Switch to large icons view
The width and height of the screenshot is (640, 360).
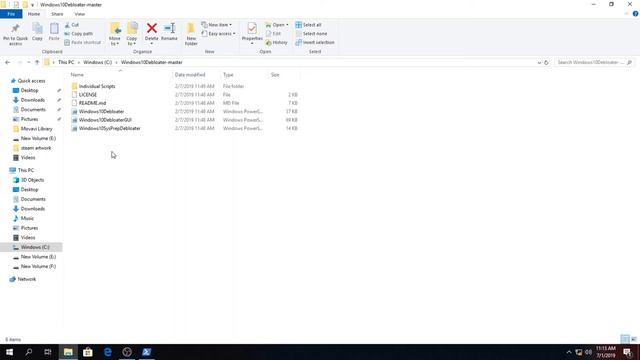(x=634, y=339)
